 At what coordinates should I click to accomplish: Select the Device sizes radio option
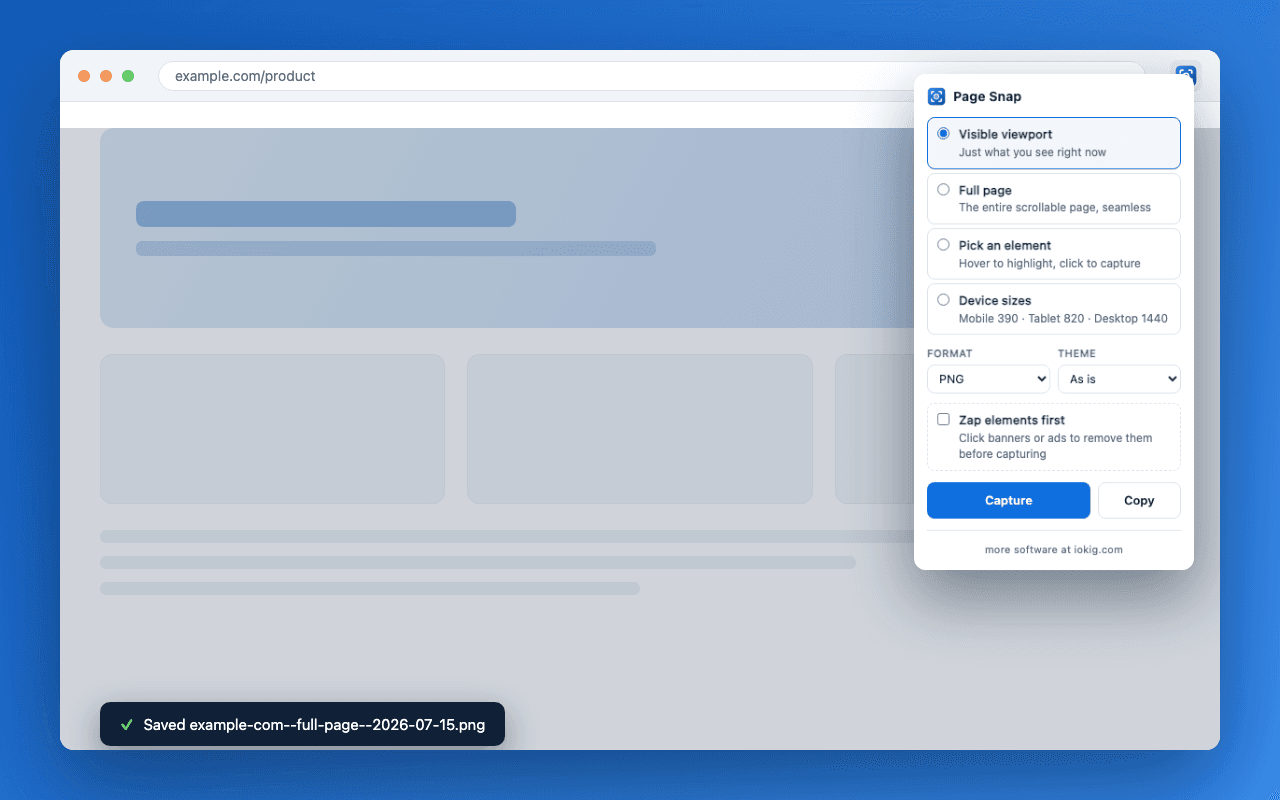click(943, 299)
